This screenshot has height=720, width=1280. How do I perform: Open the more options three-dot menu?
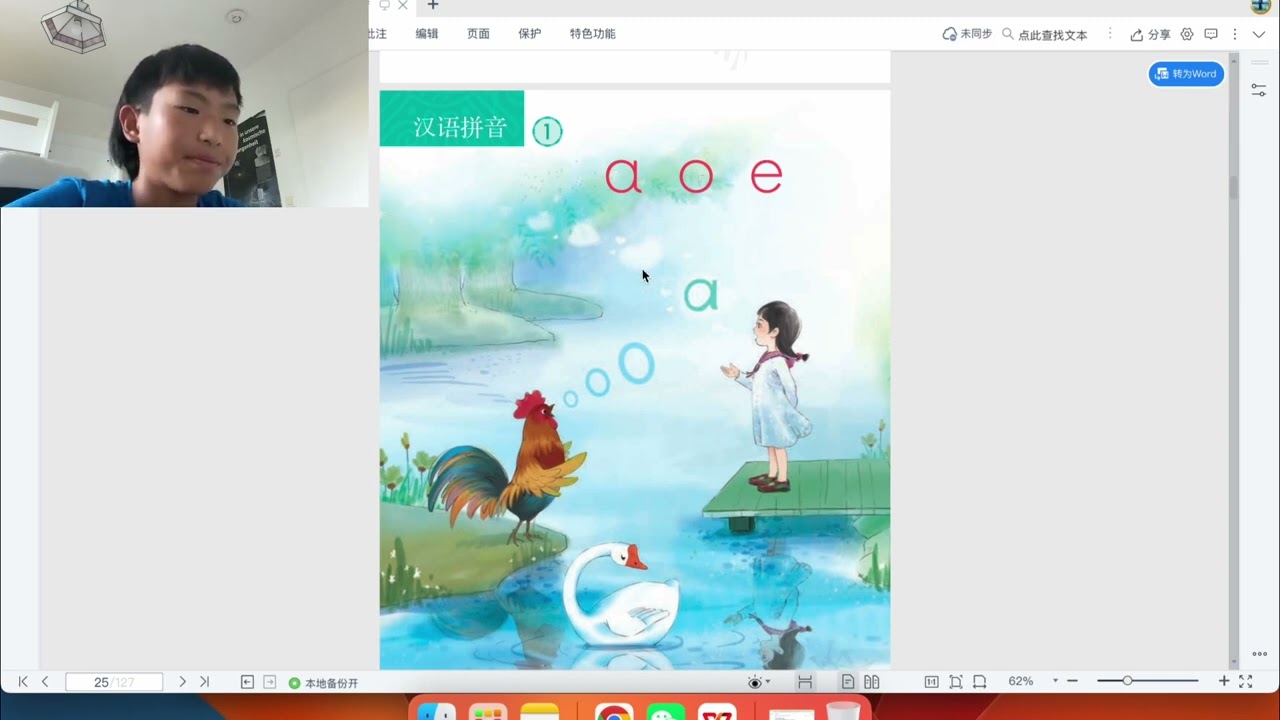(1235, 34)
